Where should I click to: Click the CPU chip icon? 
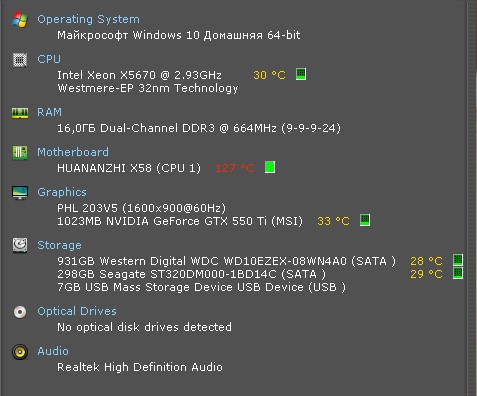click(20, 60)
